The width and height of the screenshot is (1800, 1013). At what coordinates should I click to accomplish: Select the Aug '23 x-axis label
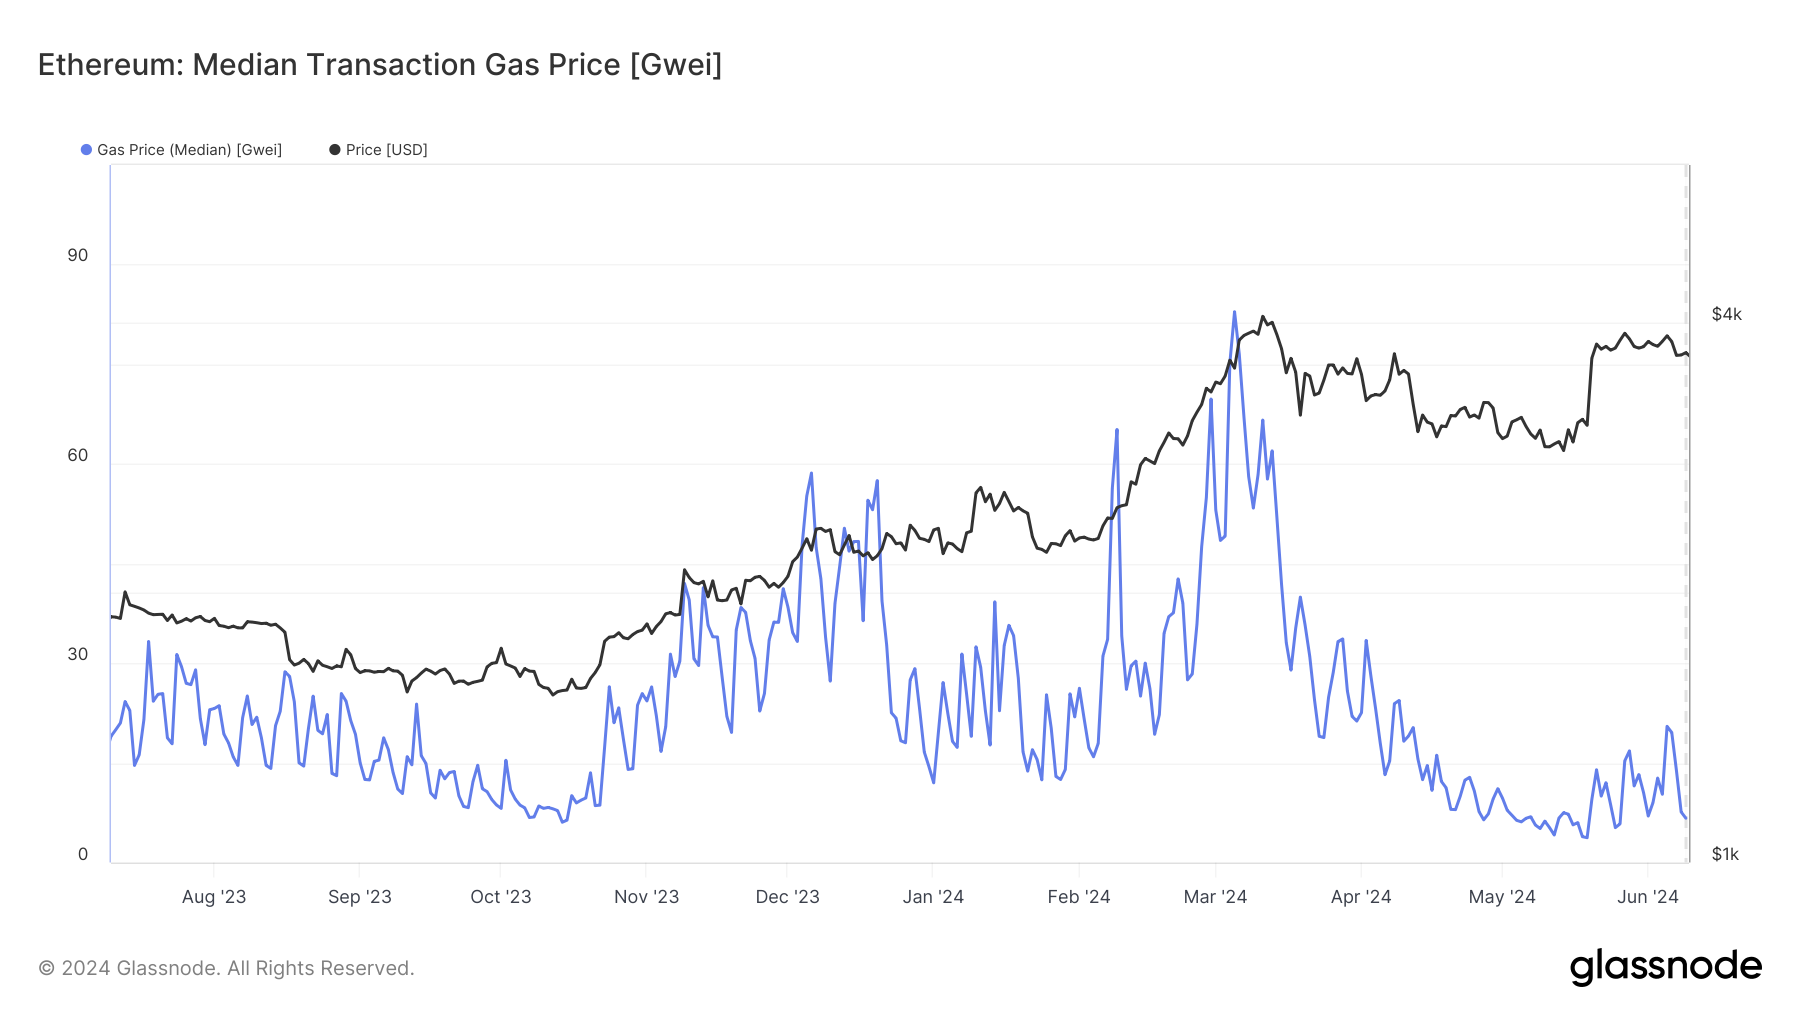pos(214,897)
